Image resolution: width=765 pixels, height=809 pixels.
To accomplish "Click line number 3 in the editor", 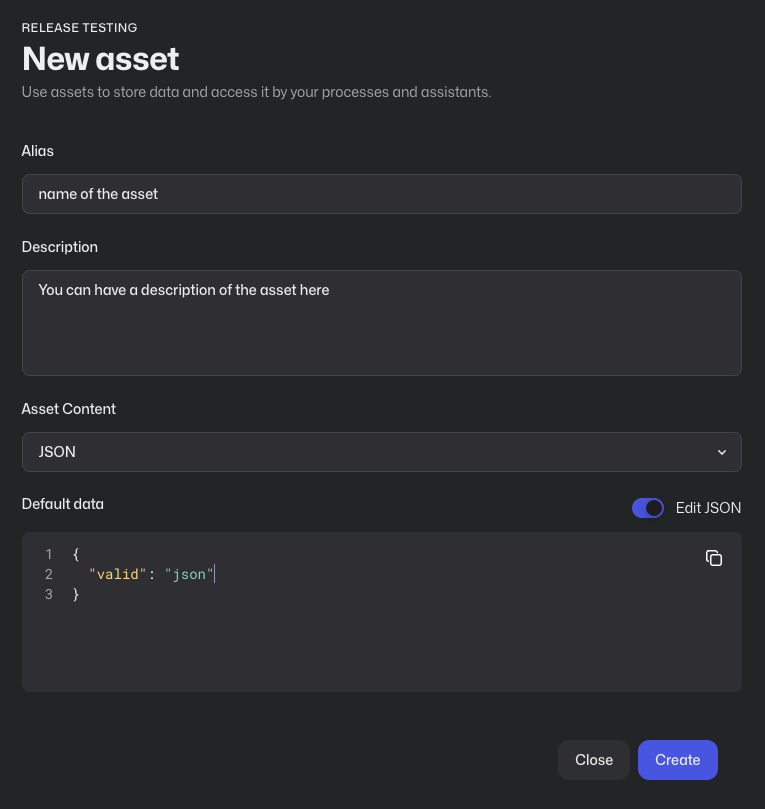I will 49,594.
